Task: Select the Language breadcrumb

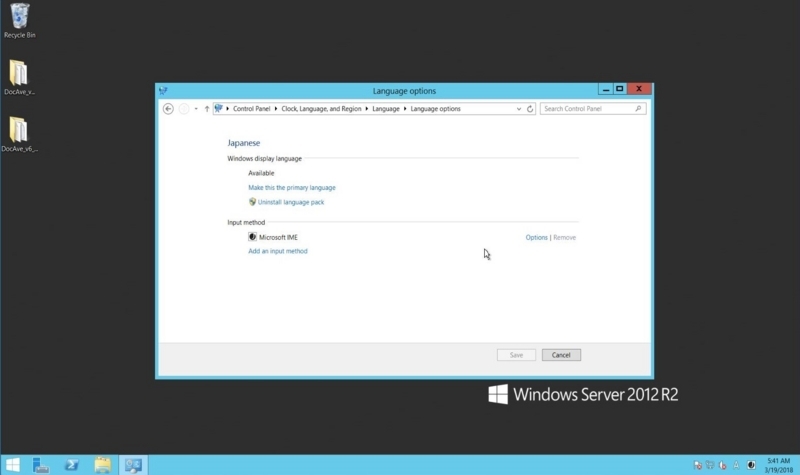Action: click(x=386, y=109)
